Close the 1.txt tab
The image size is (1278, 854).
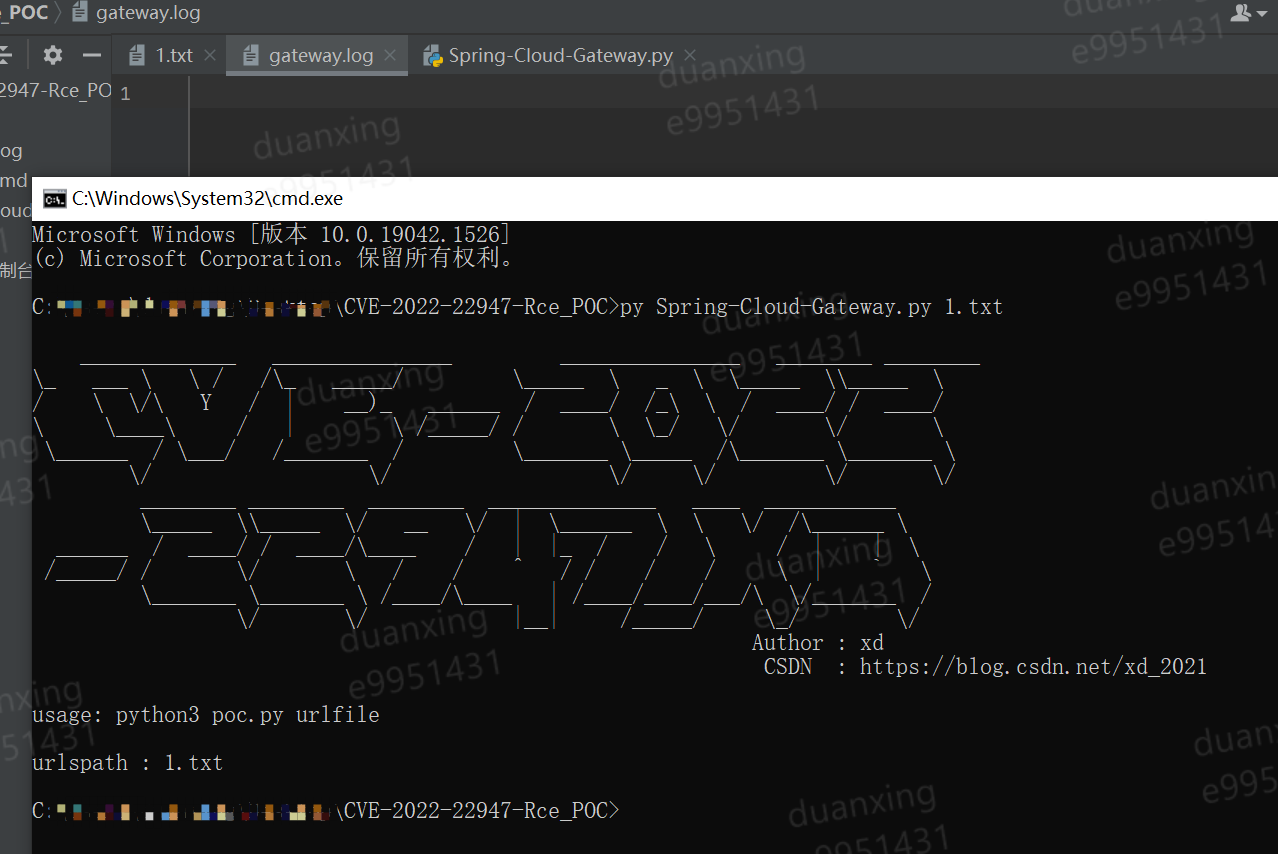[x=210, y=55]
